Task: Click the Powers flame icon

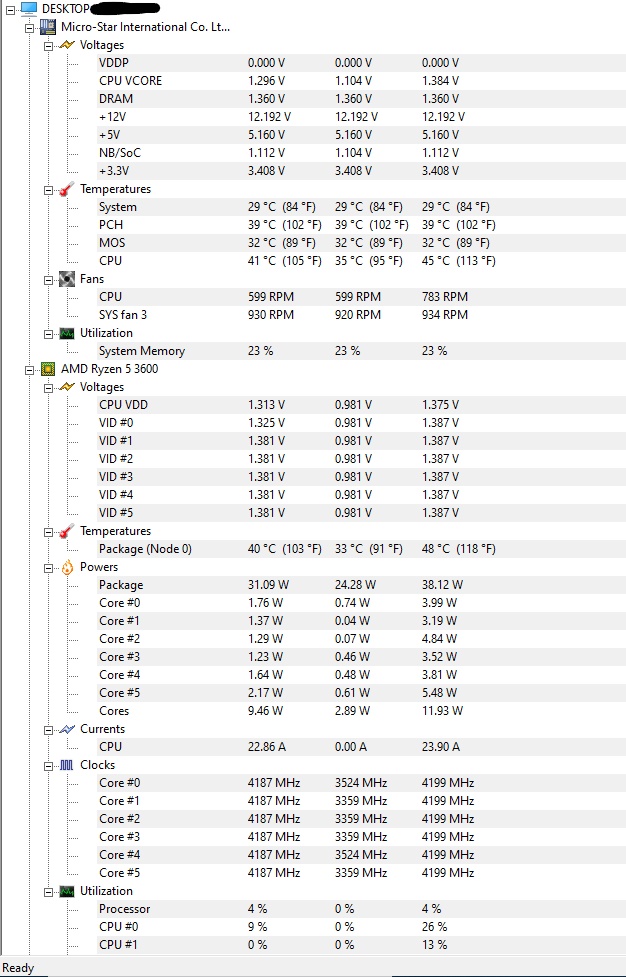Action: 65,567
